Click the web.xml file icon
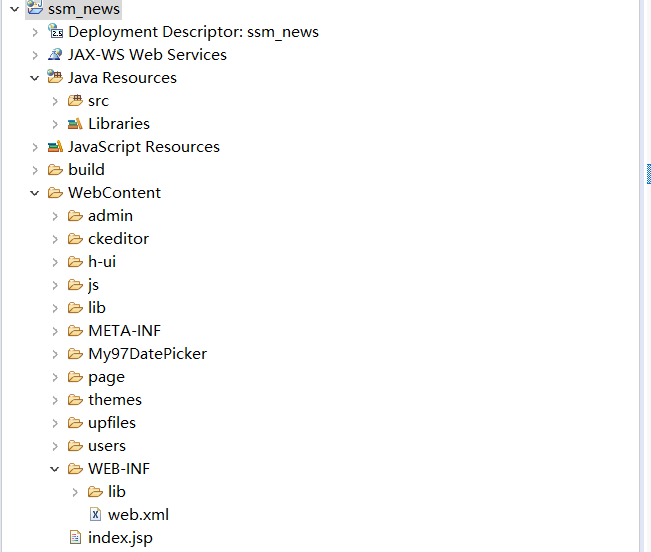 click(x=95, y=515)
